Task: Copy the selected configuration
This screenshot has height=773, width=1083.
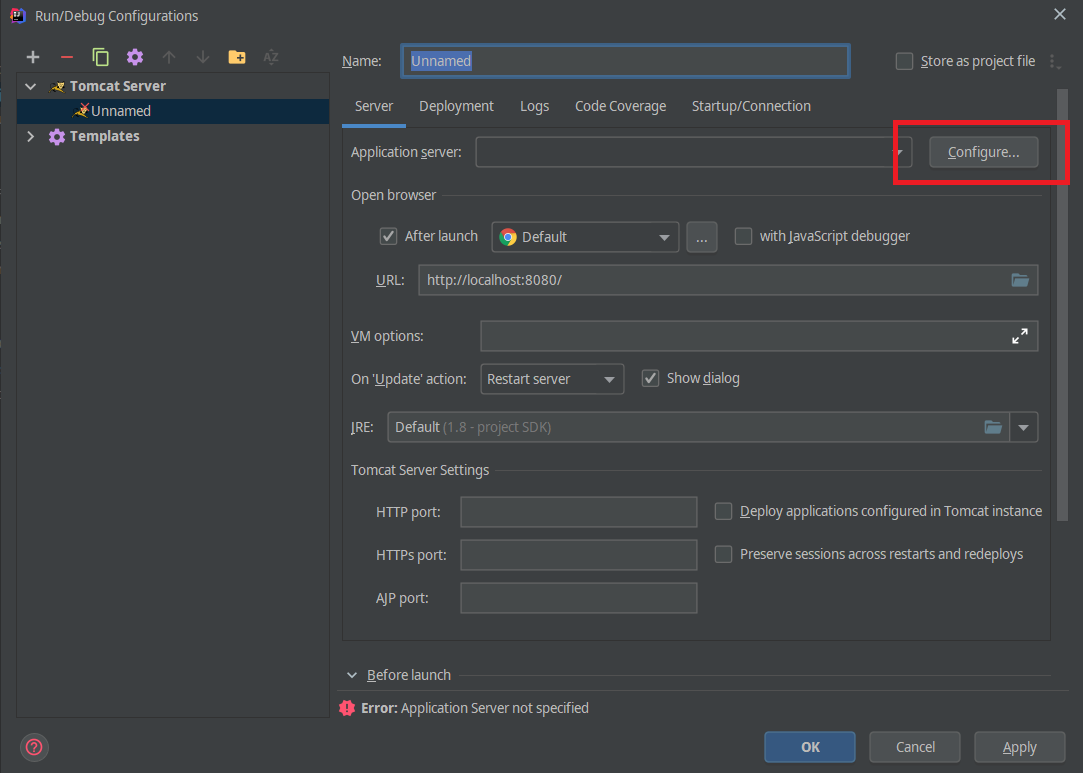Action: [x=100, y=57]
